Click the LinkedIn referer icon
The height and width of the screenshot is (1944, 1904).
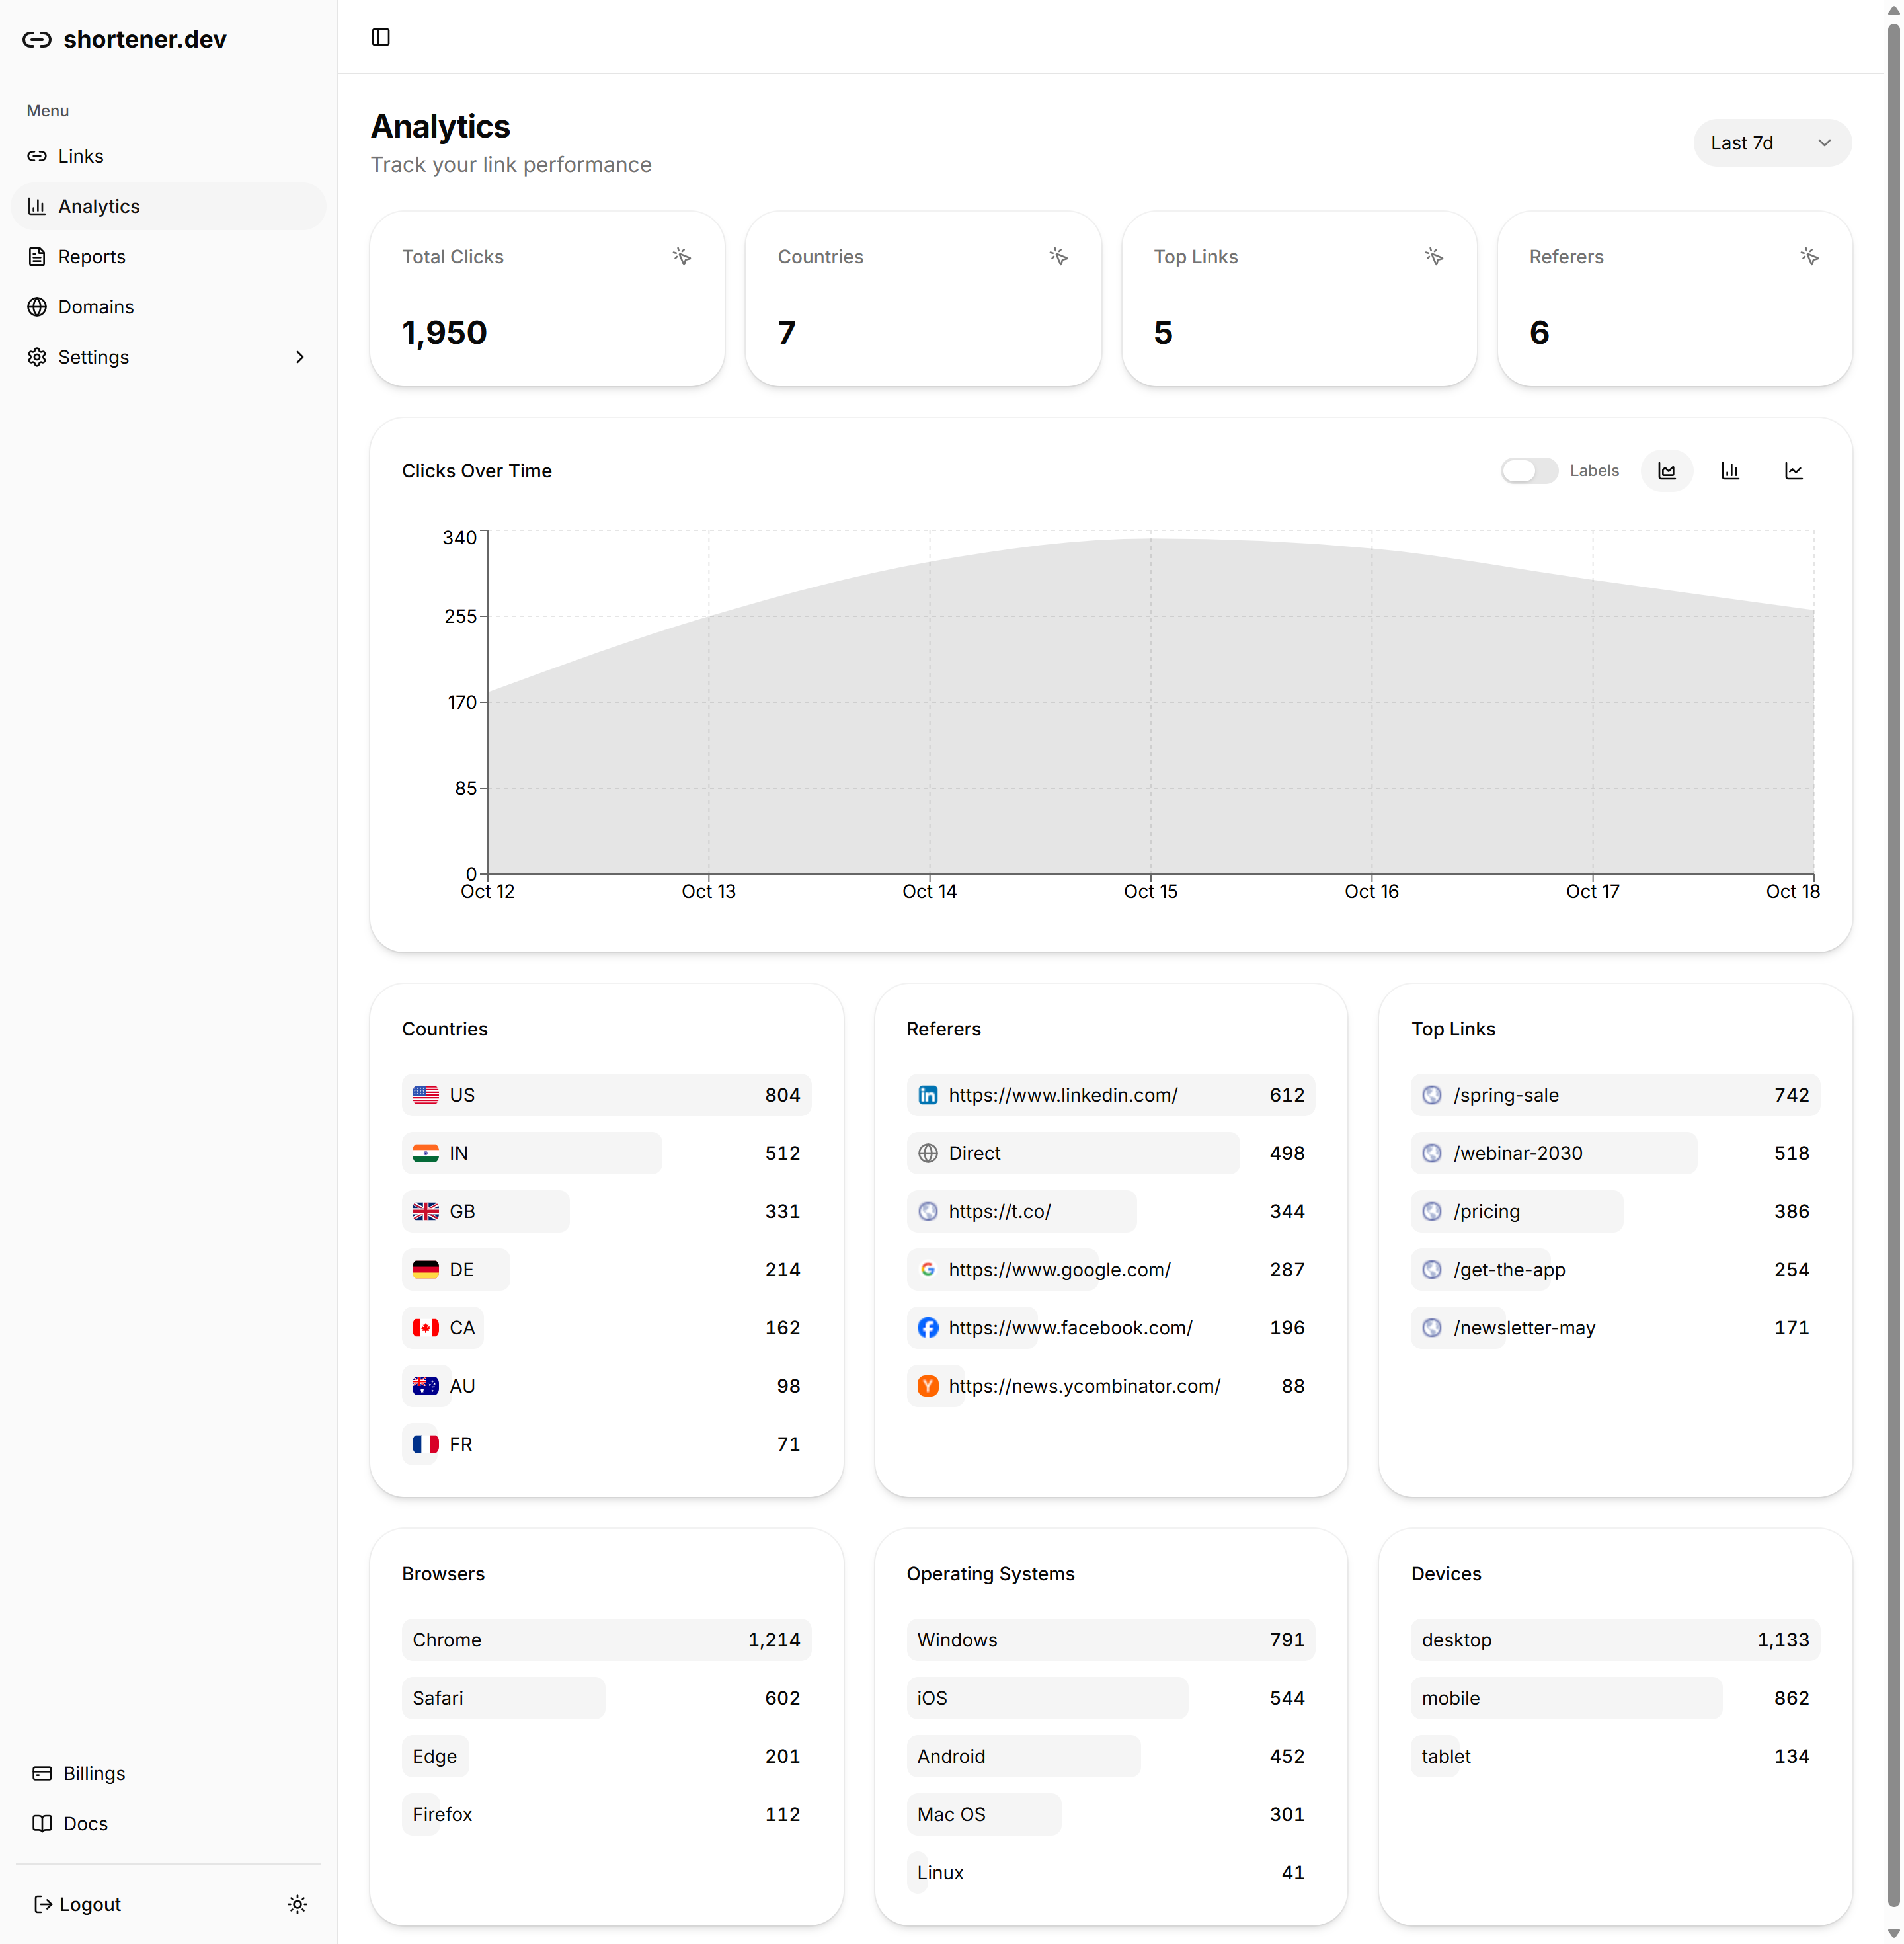[x=928, y=1095]
